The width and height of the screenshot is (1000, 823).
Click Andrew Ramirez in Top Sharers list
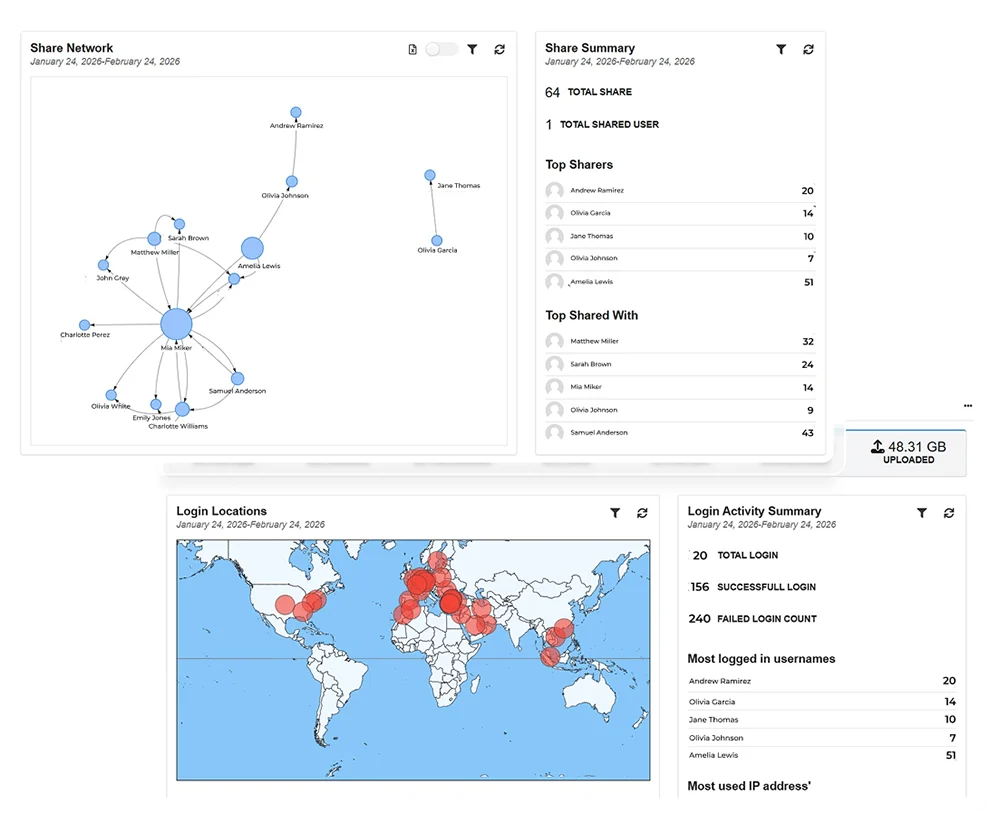point(595,190)
